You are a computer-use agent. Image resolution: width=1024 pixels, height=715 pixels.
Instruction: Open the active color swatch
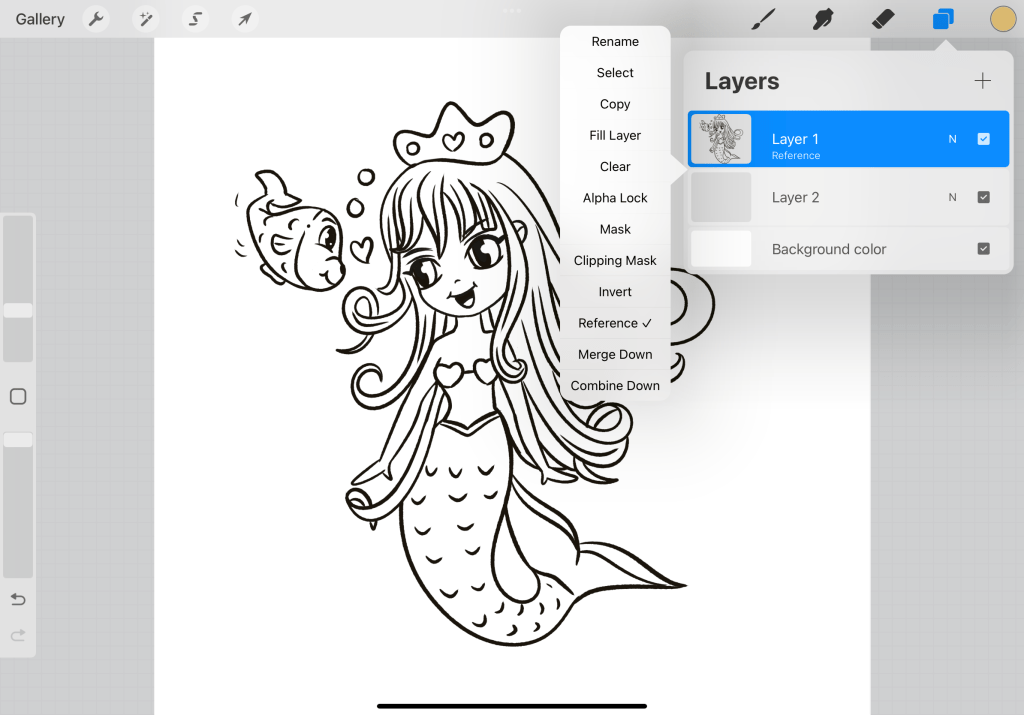coord(1002,19)
